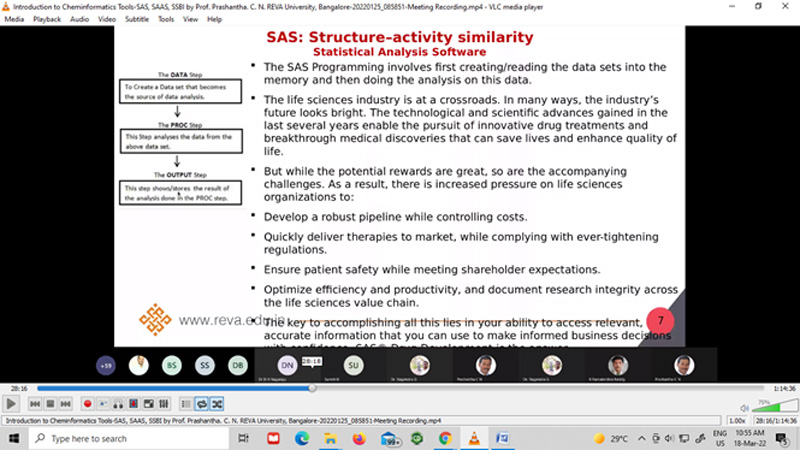Open the Help menu
This screenshot has width=800, height=450.
click(x=214, y=19)
